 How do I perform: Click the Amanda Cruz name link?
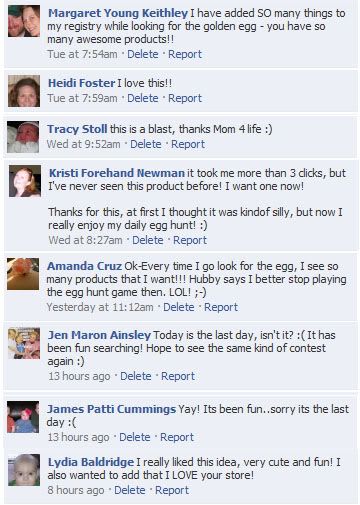[84, 266]
